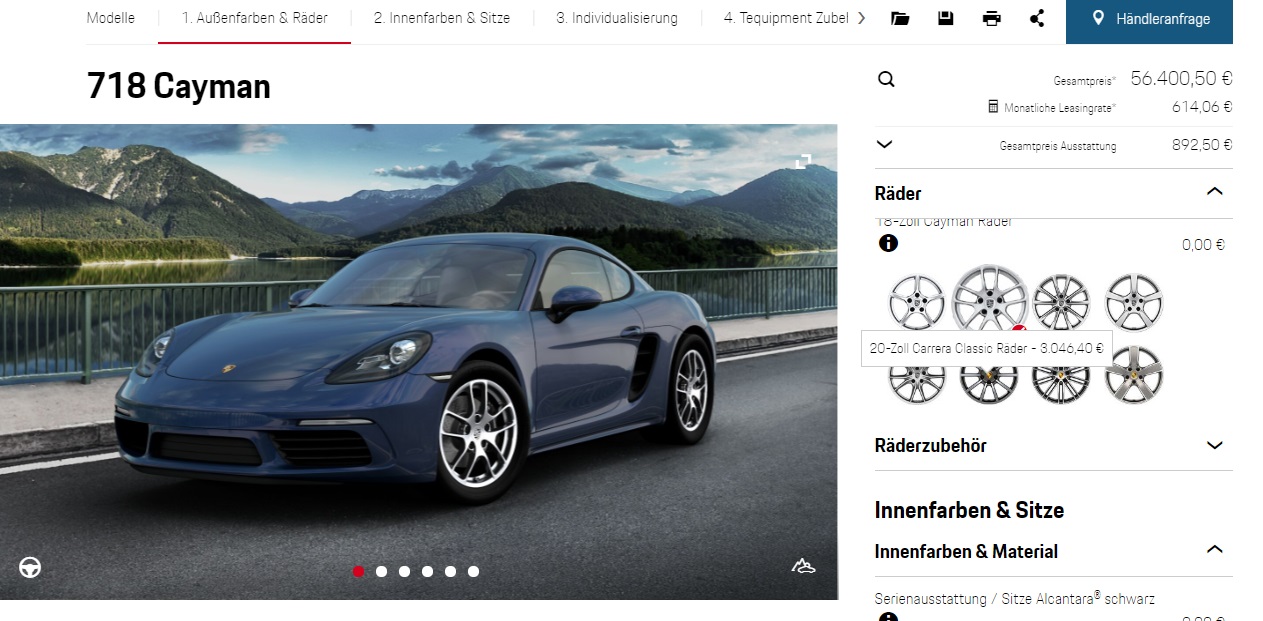Expand the Gesamtpreis Ausstattung price details chevron
1263x621 pixels.
click(x=884, y=144)
